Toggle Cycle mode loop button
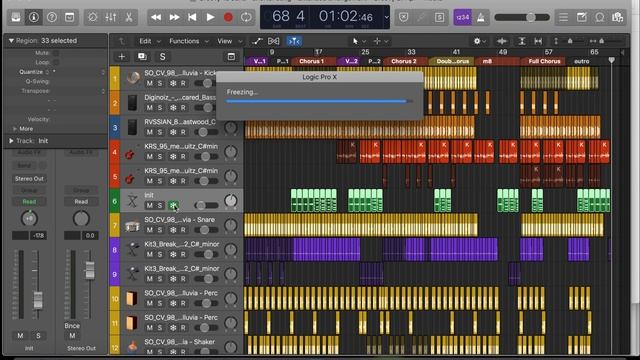This screenshot has height=360, width=640. click(x=246, y=17)
